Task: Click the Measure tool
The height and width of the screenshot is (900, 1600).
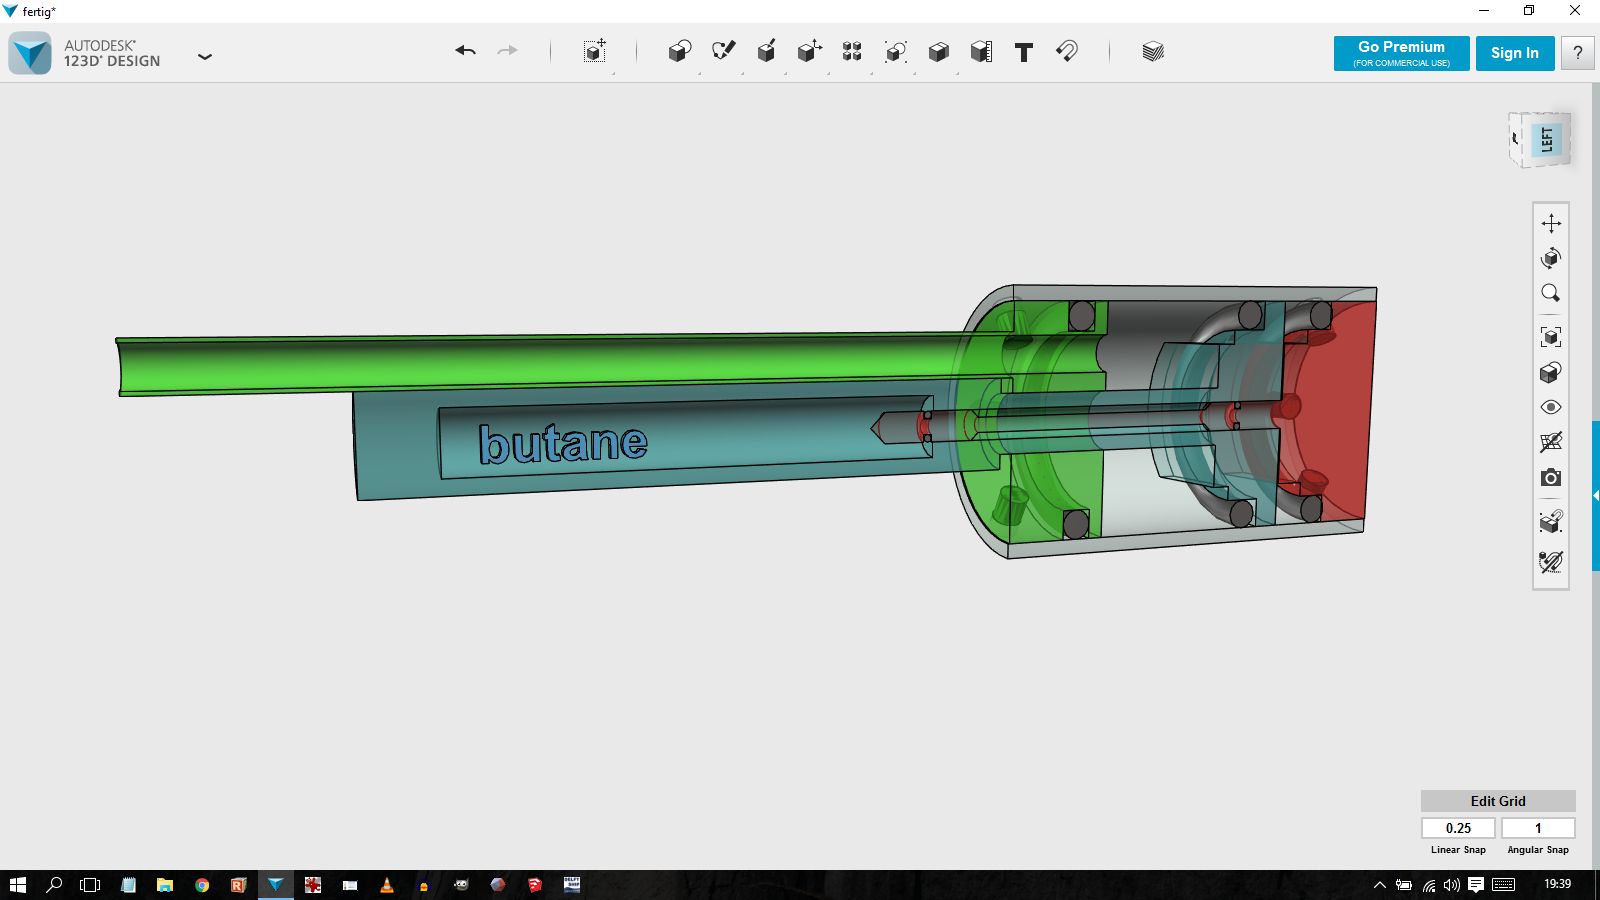Action: pyautogui.click(x=981, y=52)
